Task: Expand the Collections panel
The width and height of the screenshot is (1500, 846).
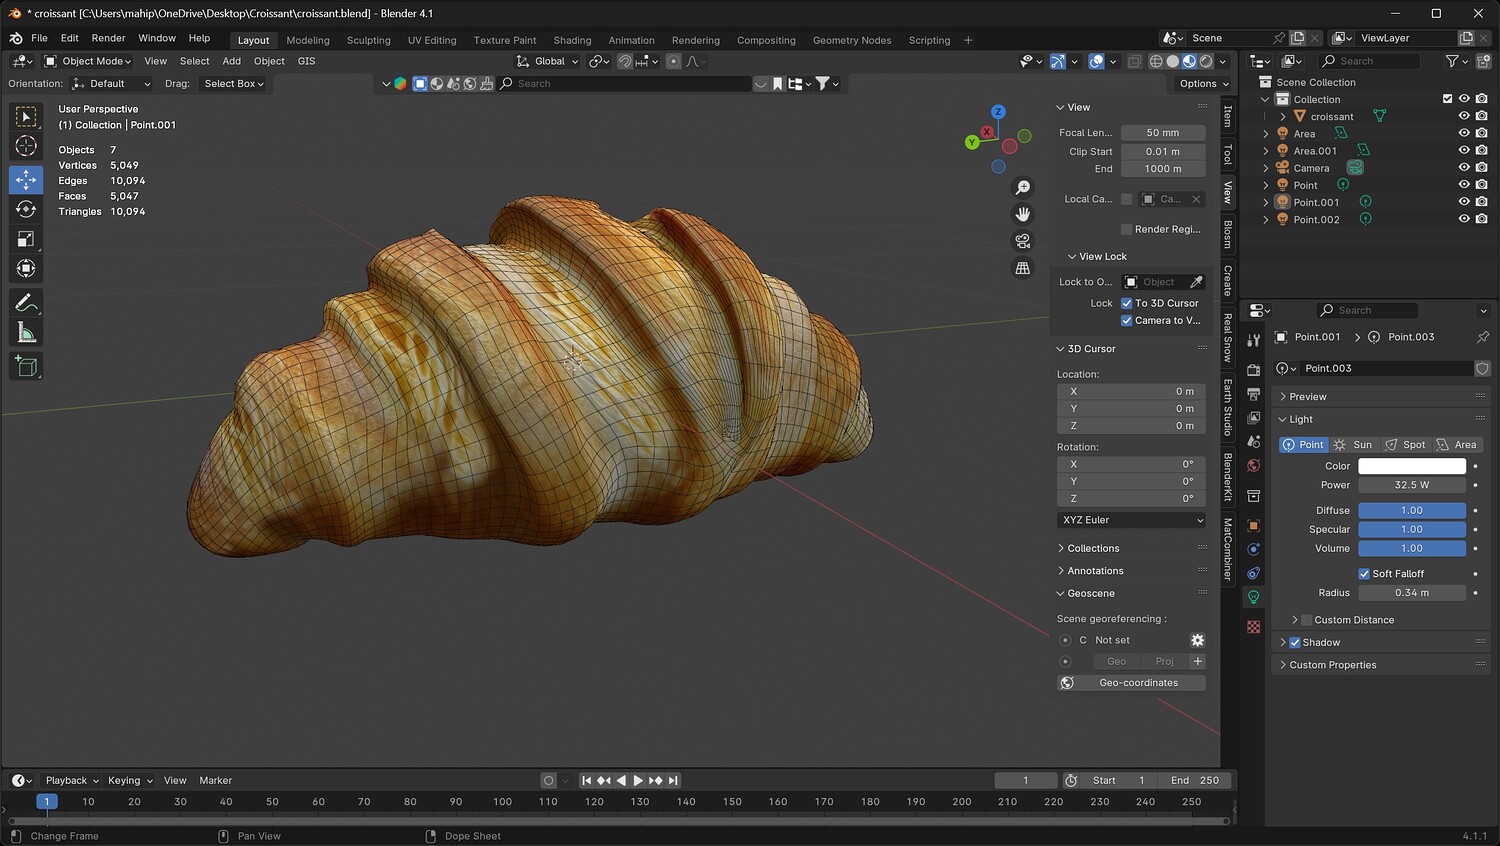Action: [x=1093, y=548]
